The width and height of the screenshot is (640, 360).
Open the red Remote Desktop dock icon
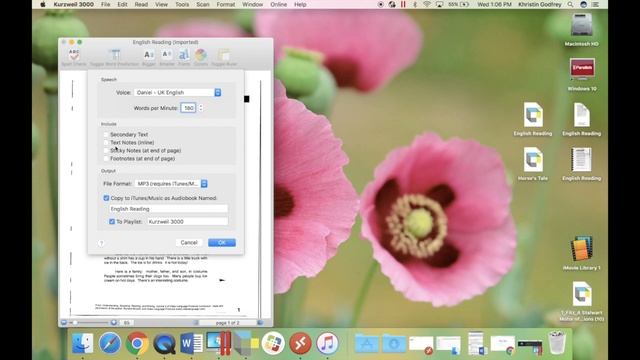click(x=300, y=343)
